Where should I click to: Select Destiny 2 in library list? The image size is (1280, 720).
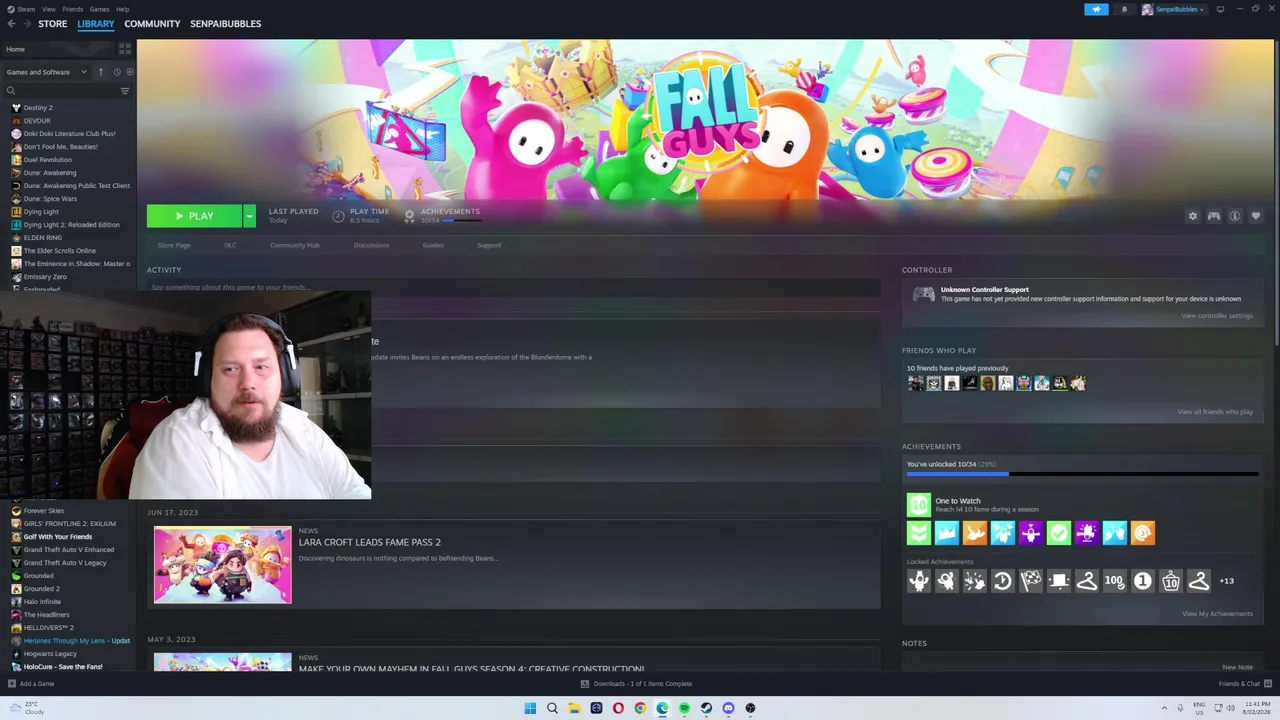point(38,108)
